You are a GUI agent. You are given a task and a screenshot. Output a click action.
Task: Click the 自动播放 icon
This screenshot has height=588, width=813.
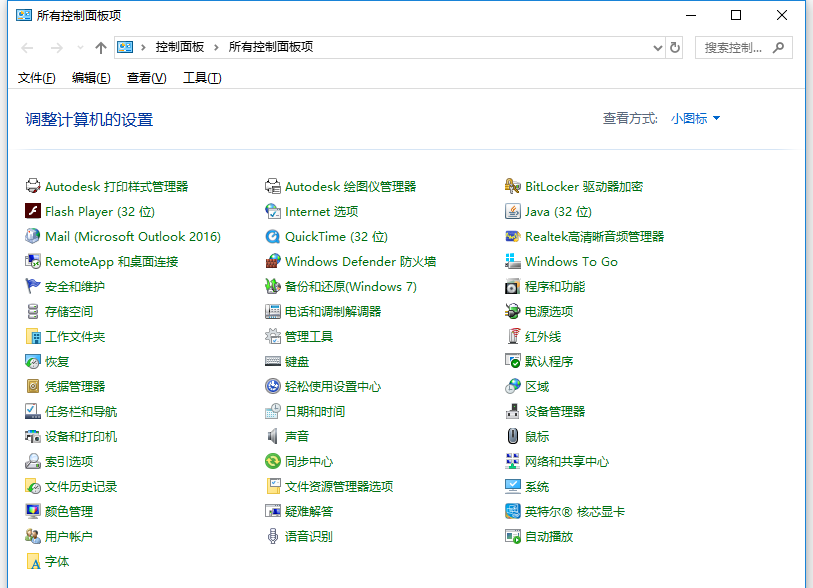[x=513, y=536]
